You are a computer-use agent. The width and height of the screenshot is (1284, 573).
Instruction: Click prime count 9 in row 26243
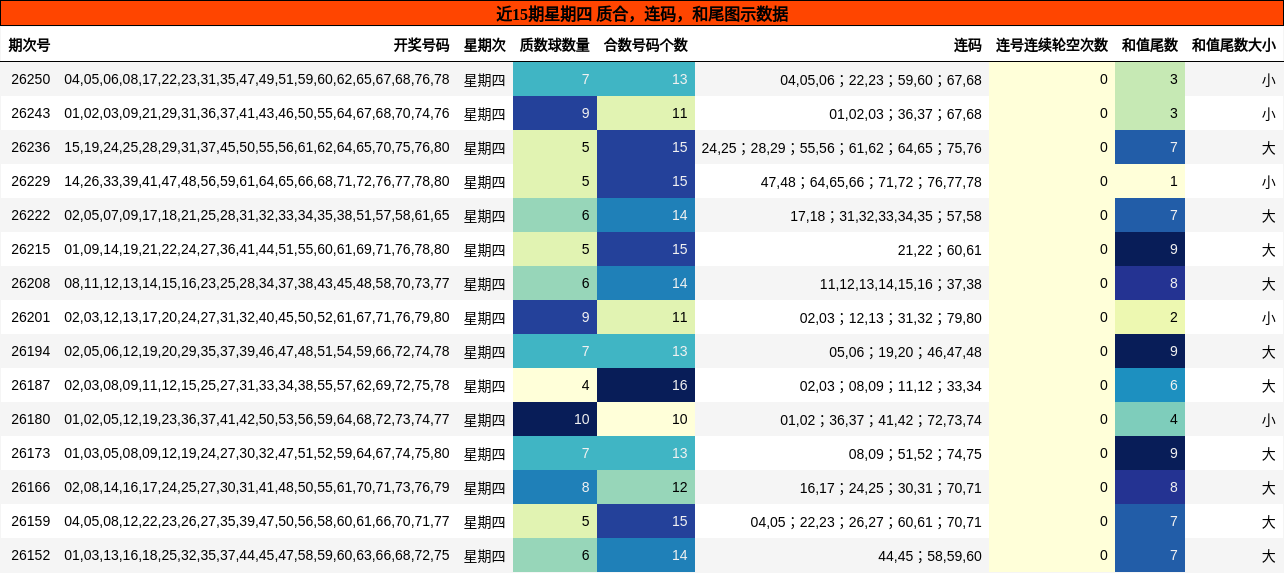[x=555, y=113]
